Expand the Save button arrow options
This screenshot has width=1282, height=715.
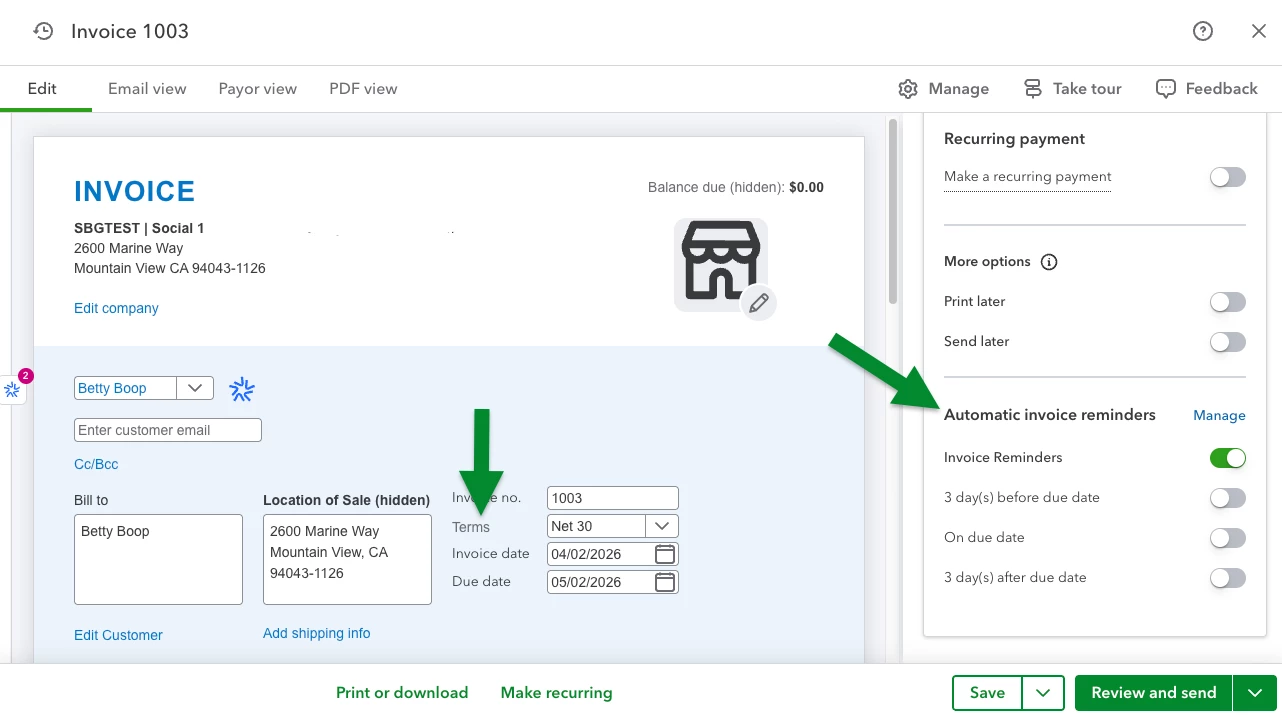tap(1043, 693)
